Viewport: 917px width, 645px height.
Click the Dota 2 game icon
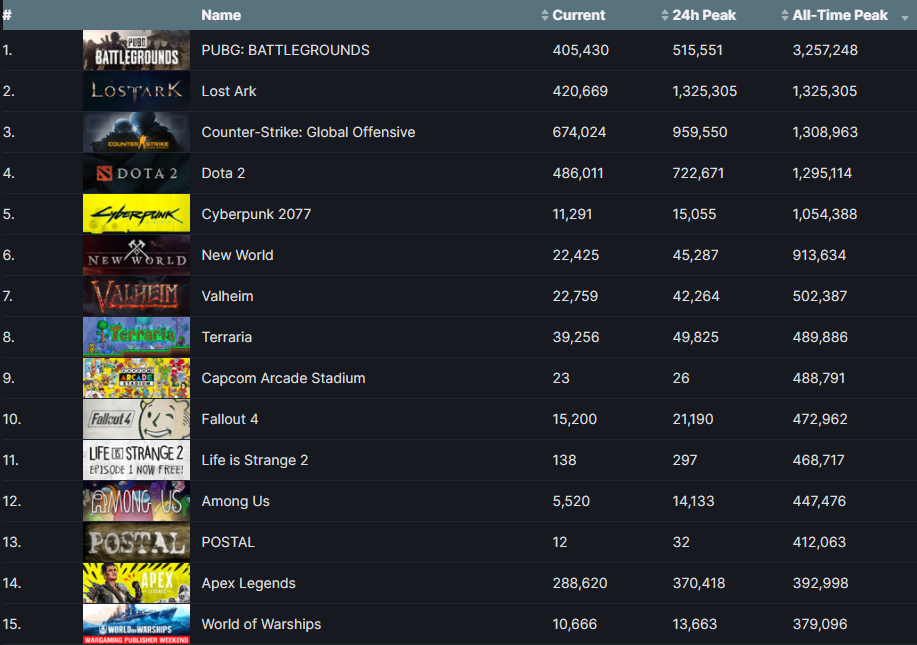click(x=136, y=173)
